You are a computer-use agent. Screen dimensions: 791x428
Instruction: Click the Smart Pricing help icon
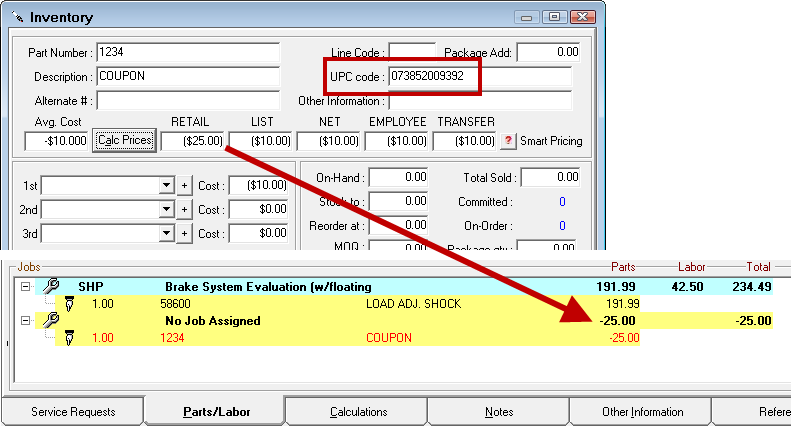[507, 141]
